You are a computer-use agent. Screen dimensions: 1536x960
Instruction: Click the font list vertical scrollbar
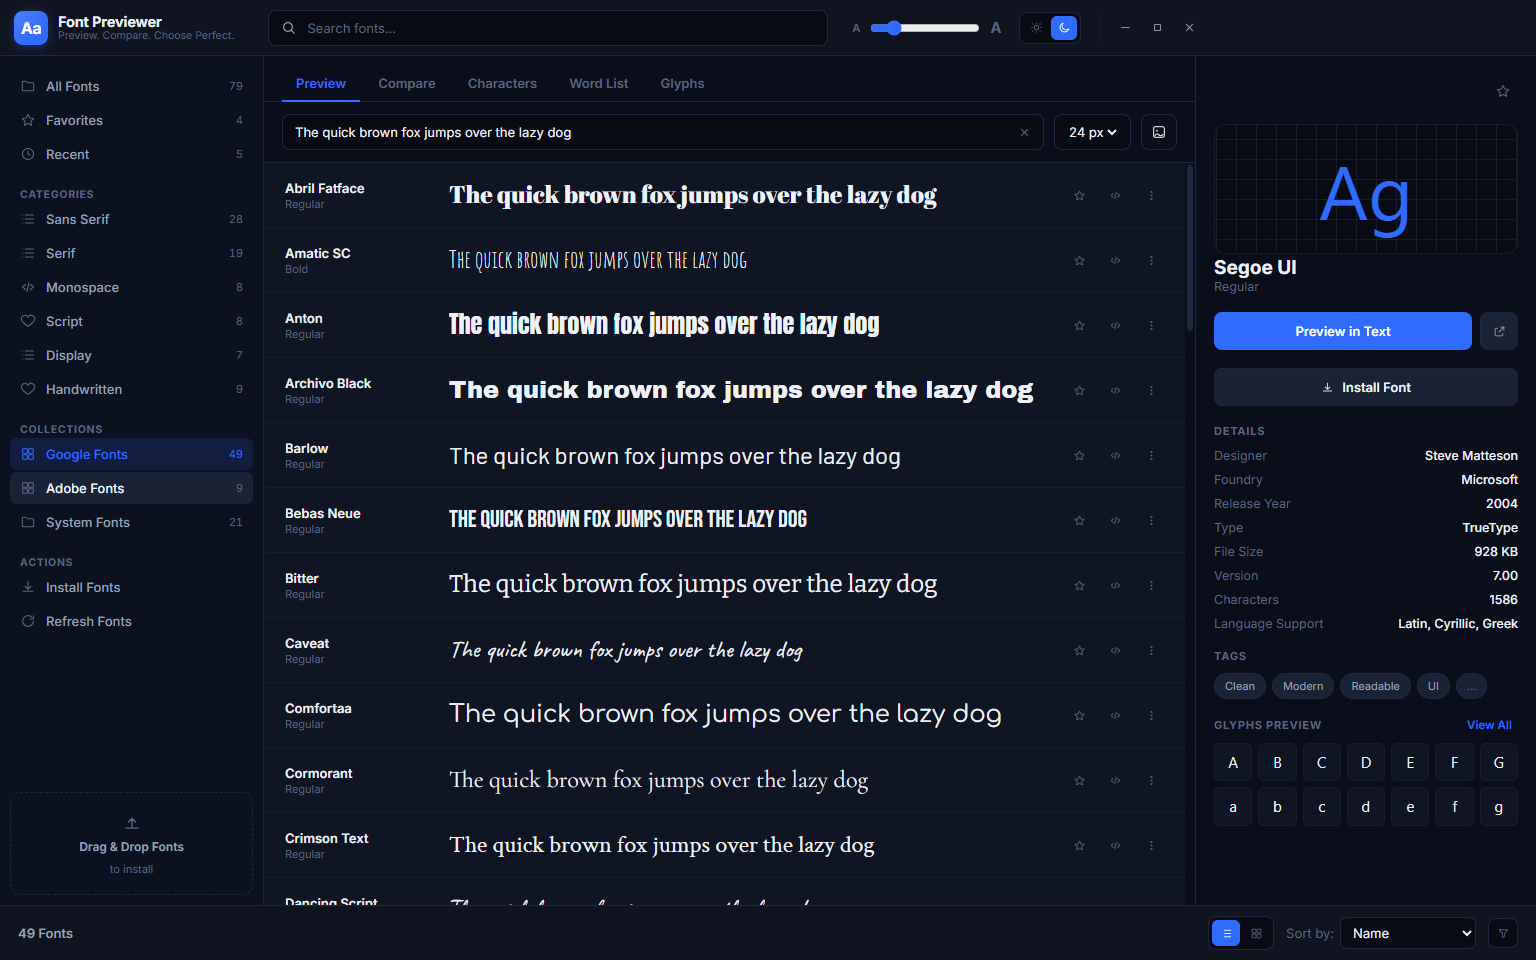point(1190,248)
